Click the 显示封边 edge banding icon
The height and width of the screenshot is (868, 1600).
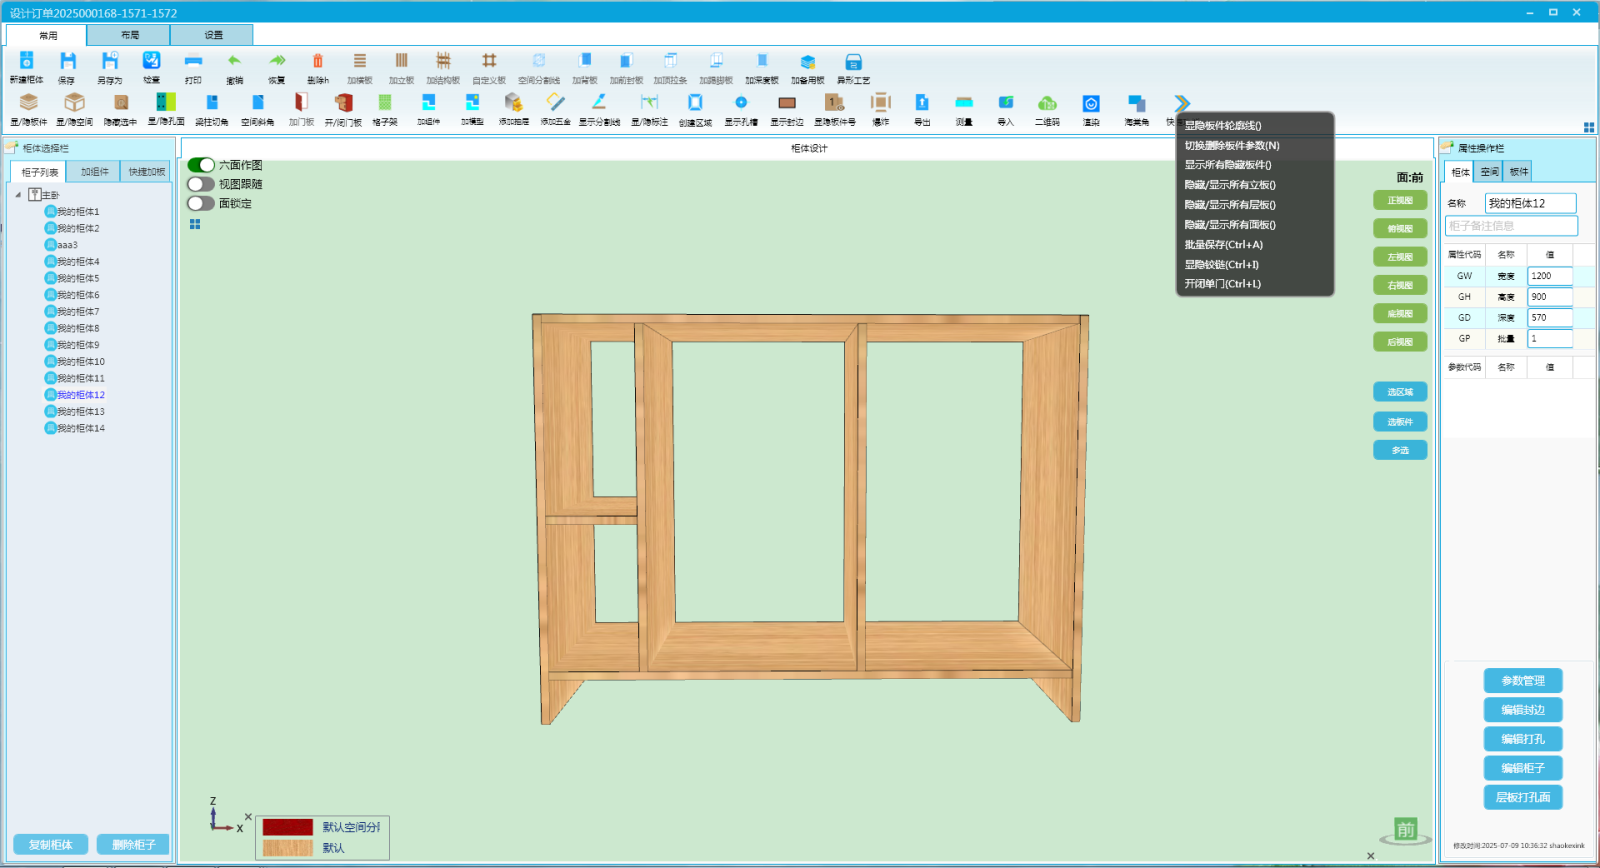[787, 103]
